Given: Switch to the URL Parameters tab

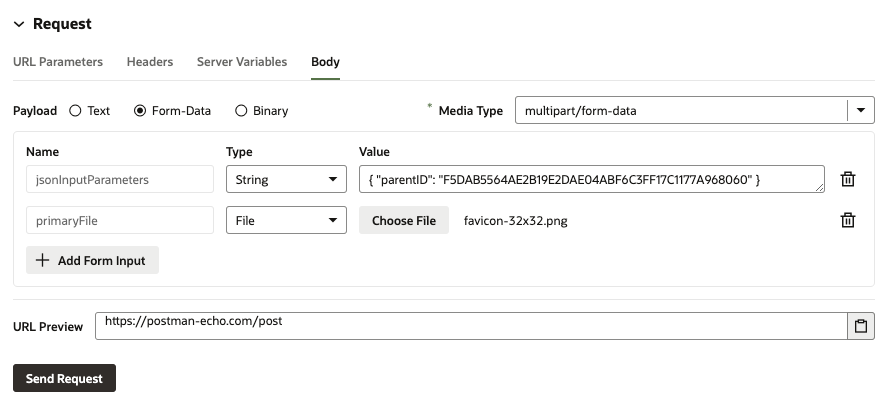Looking at the screenshot, I should click(x=58, y=62).
